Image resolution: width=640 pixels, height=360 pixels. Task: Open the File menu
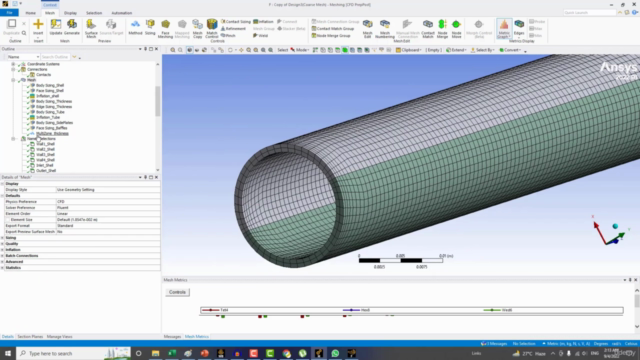(x=9, y=13)
